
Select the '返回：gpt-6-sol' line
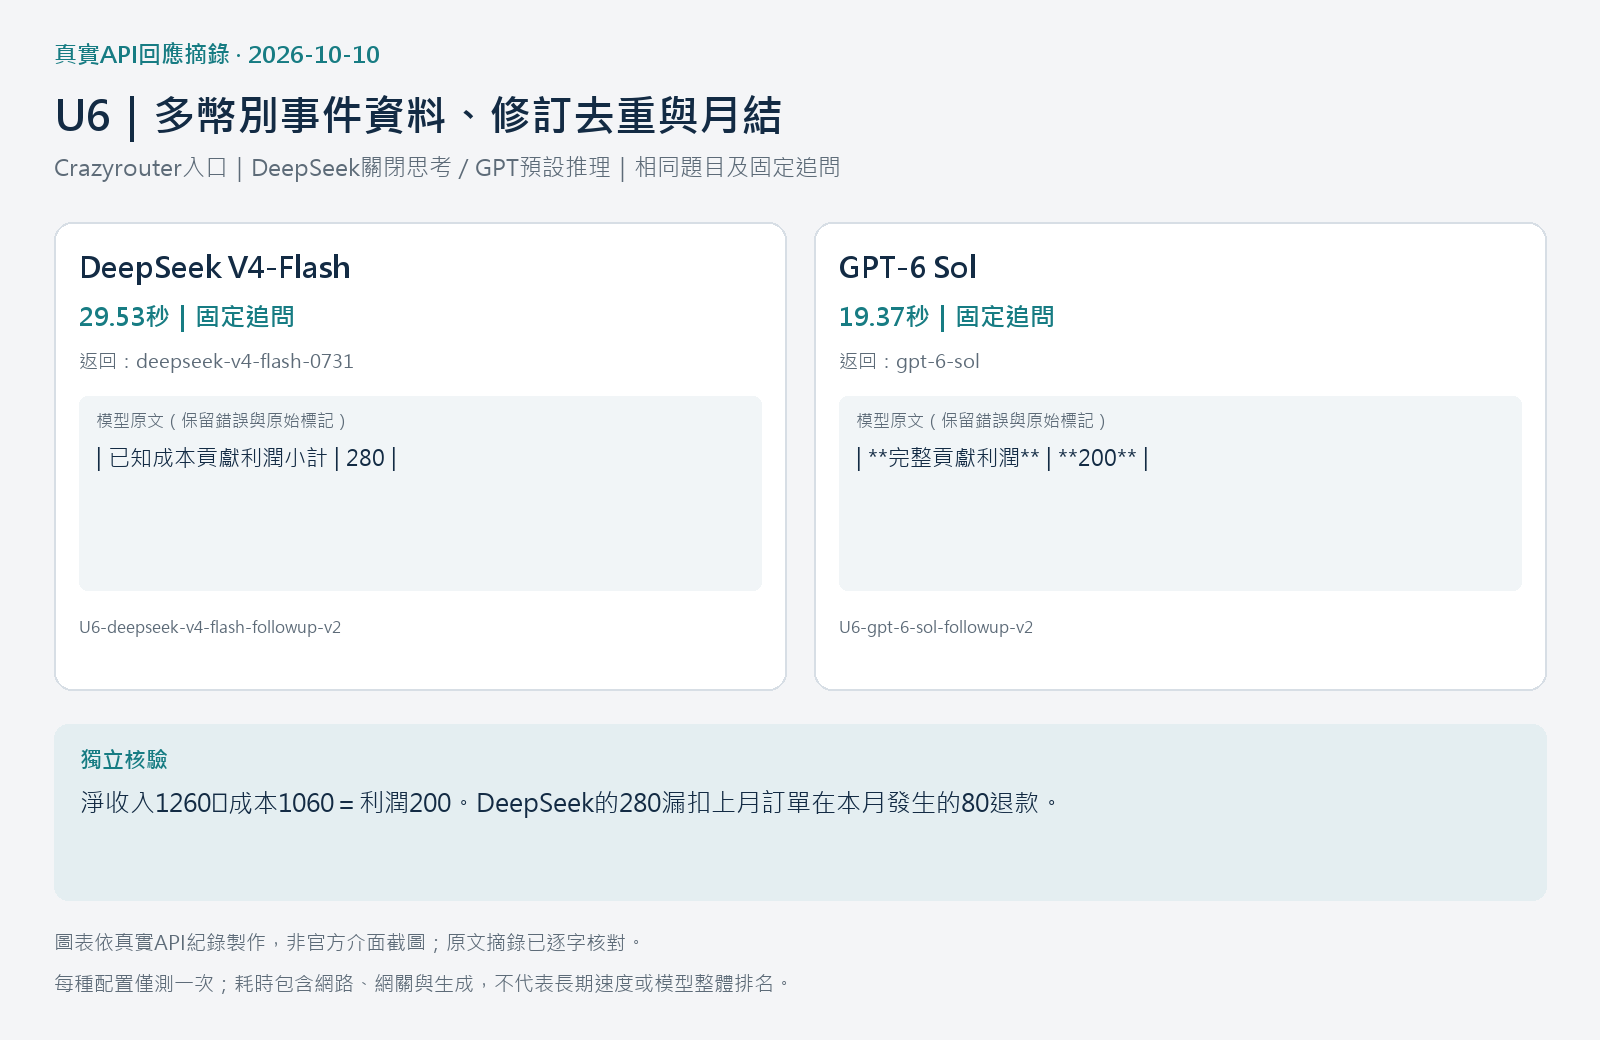pyautogui.click(x=909, y=361)
